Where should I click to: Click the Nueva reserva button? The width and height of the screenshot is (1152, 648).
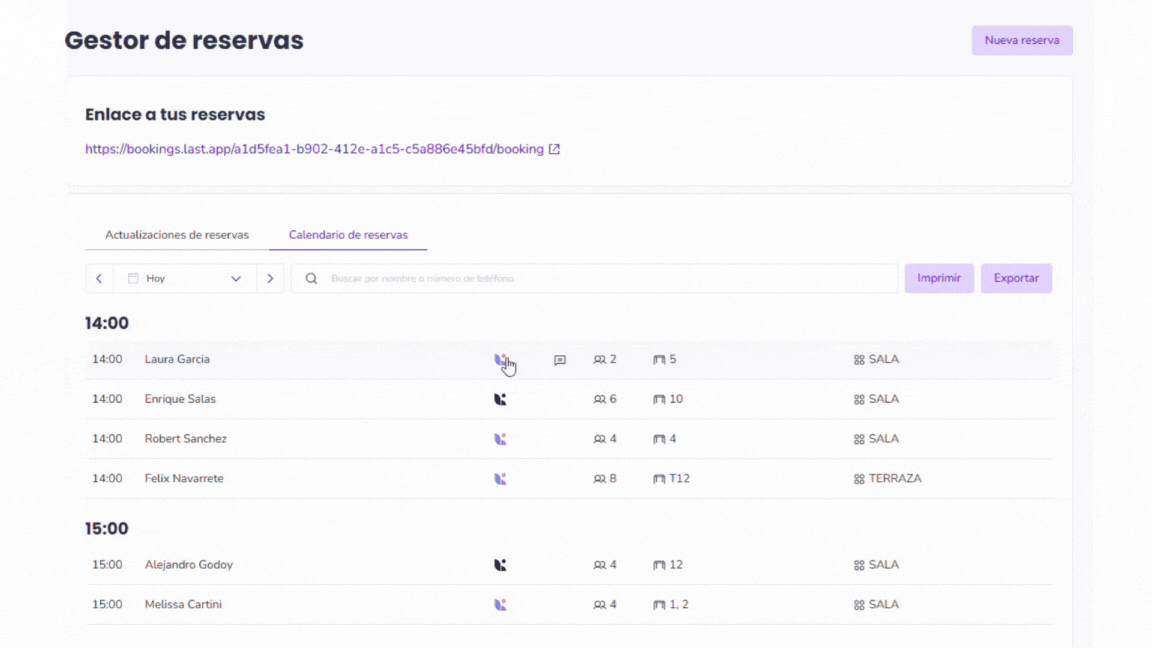(x=1021, y=41)
